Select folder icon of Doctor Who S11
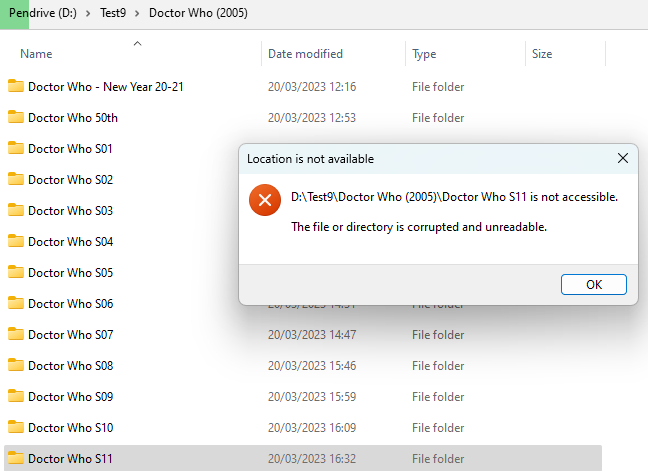The width and height of the screenshot is (648, 471). pos(16,458)
